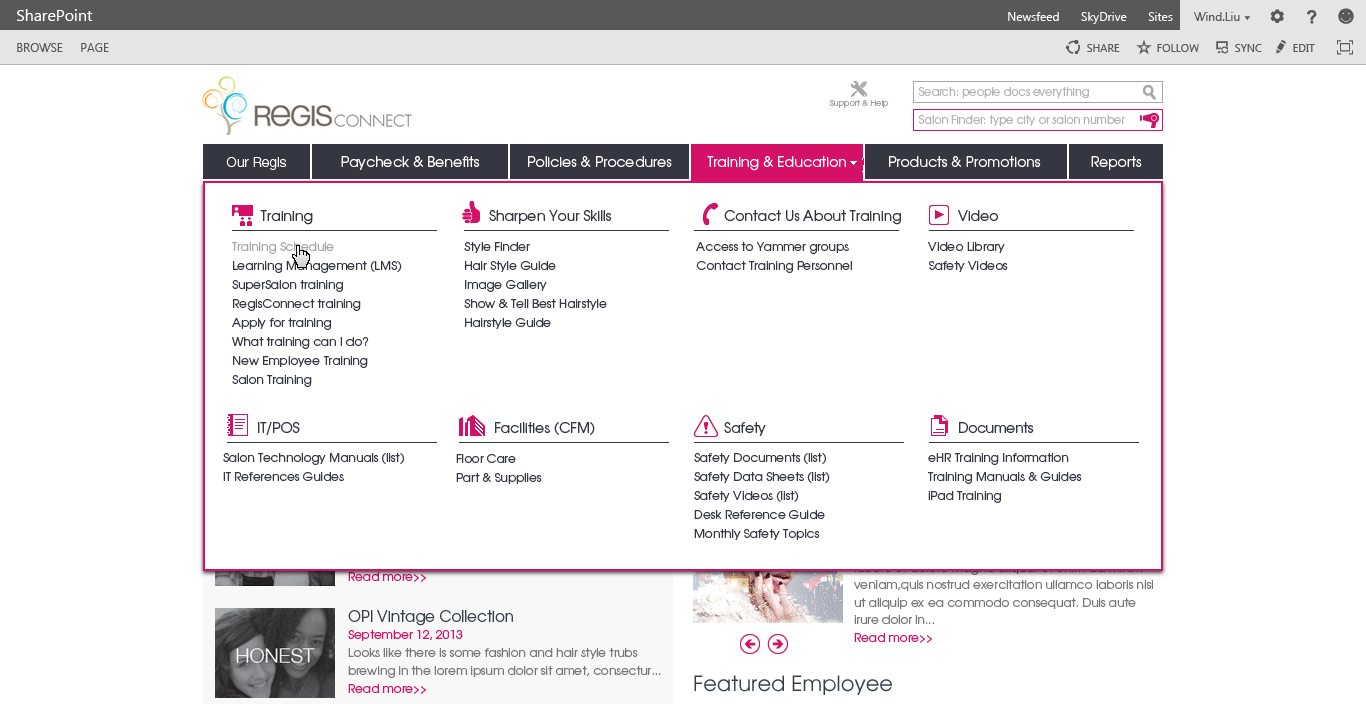1366x704 pixels.
Task: Open Image Gallery link
Action: pyautogui.click(x=505, y=285)
